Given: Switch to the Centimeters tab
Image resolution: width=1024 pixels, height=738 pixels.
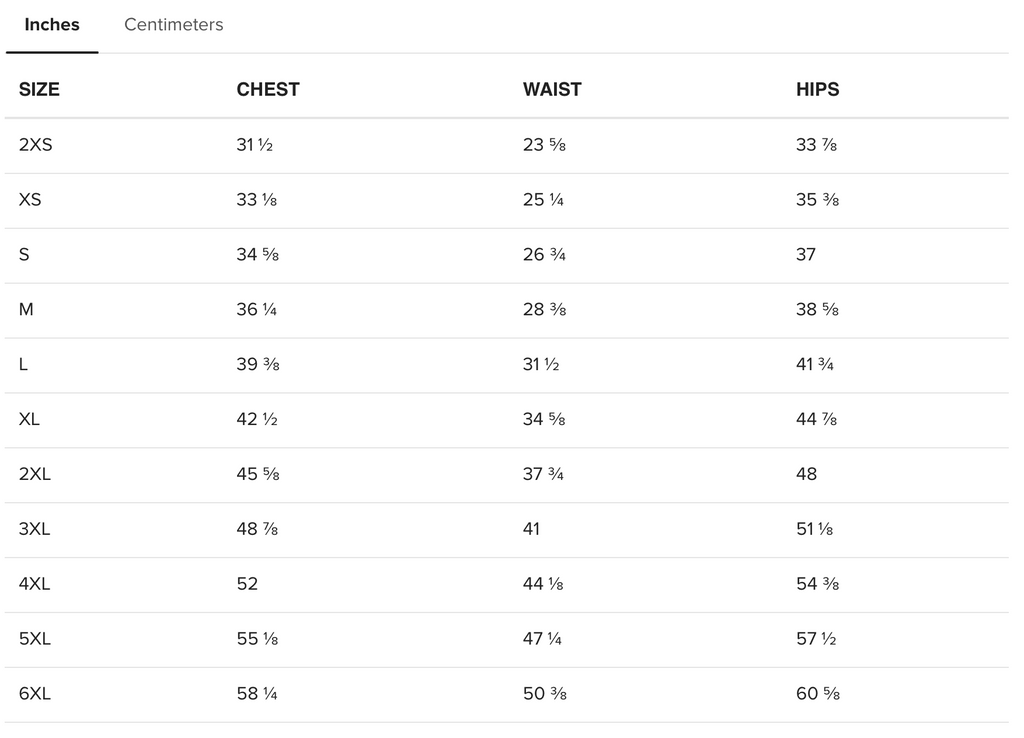Looking at the screenshot, I should 173,25.
